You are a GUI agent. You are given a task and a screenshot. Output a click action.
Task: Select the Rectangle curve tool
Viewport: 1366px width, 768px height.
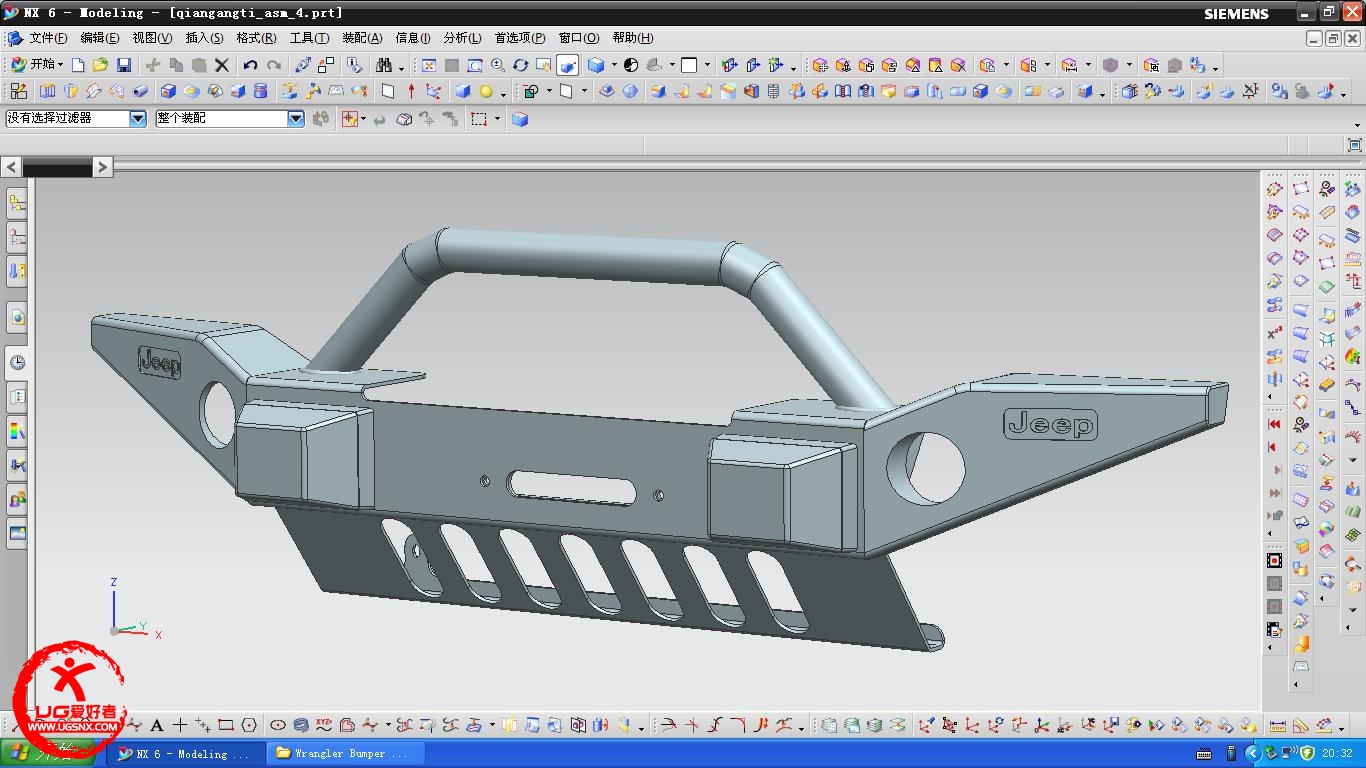tap(226, 725)
